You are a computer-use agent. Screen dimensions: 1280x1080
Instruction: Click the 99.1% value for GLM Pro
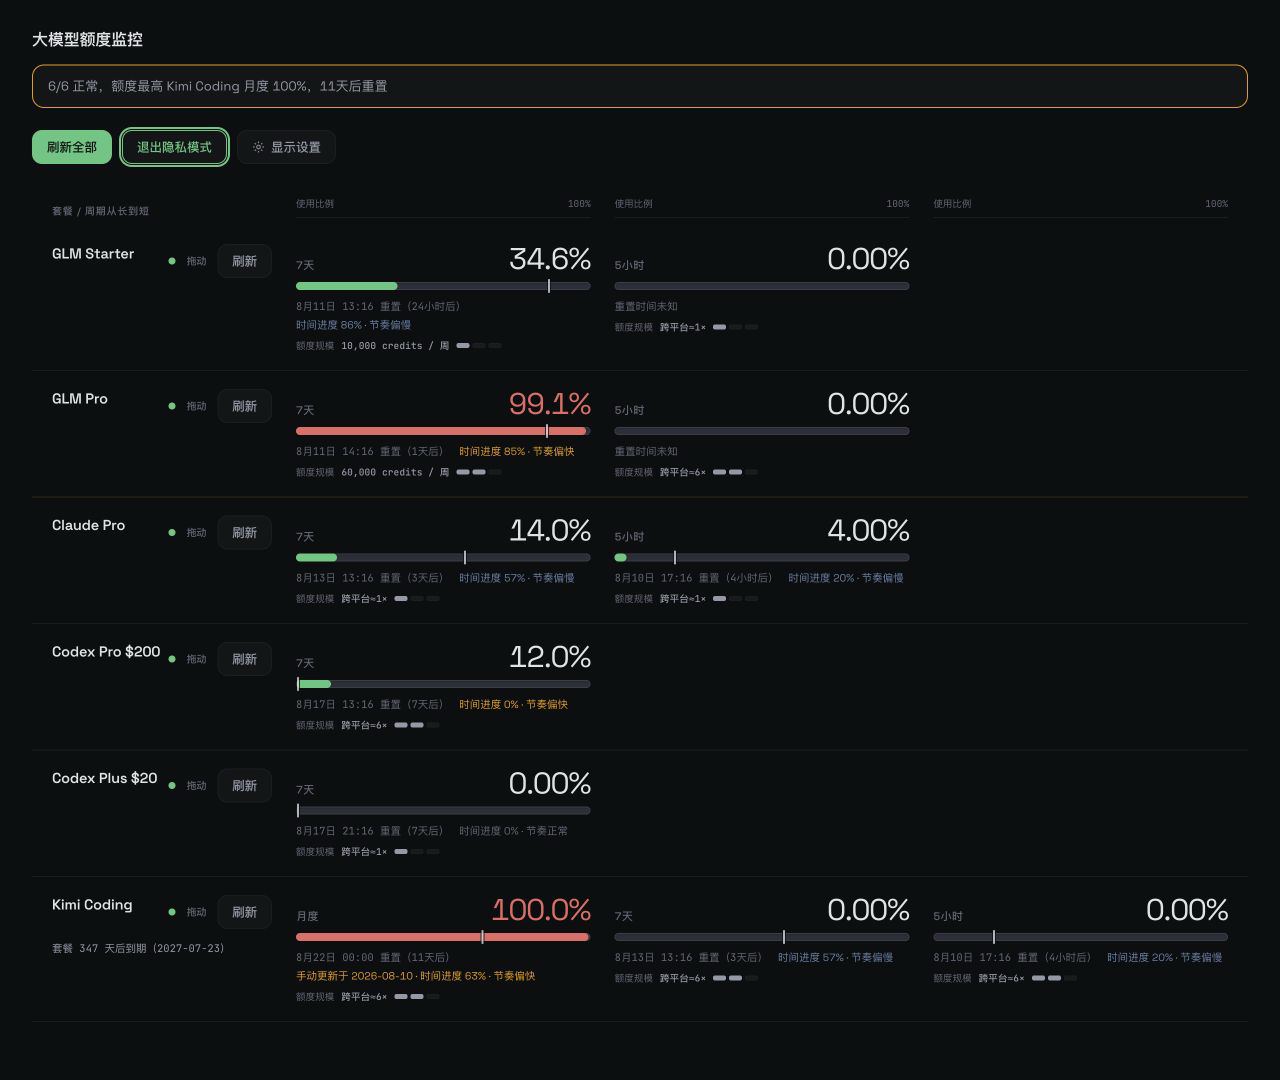(x=550, y=404)
